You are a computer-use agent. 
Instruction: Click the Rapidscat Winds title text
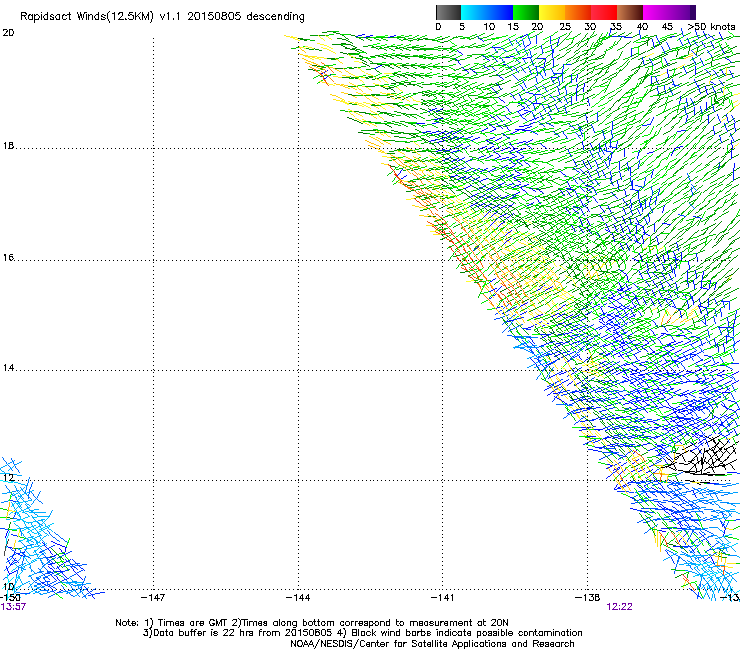point(162,17)
